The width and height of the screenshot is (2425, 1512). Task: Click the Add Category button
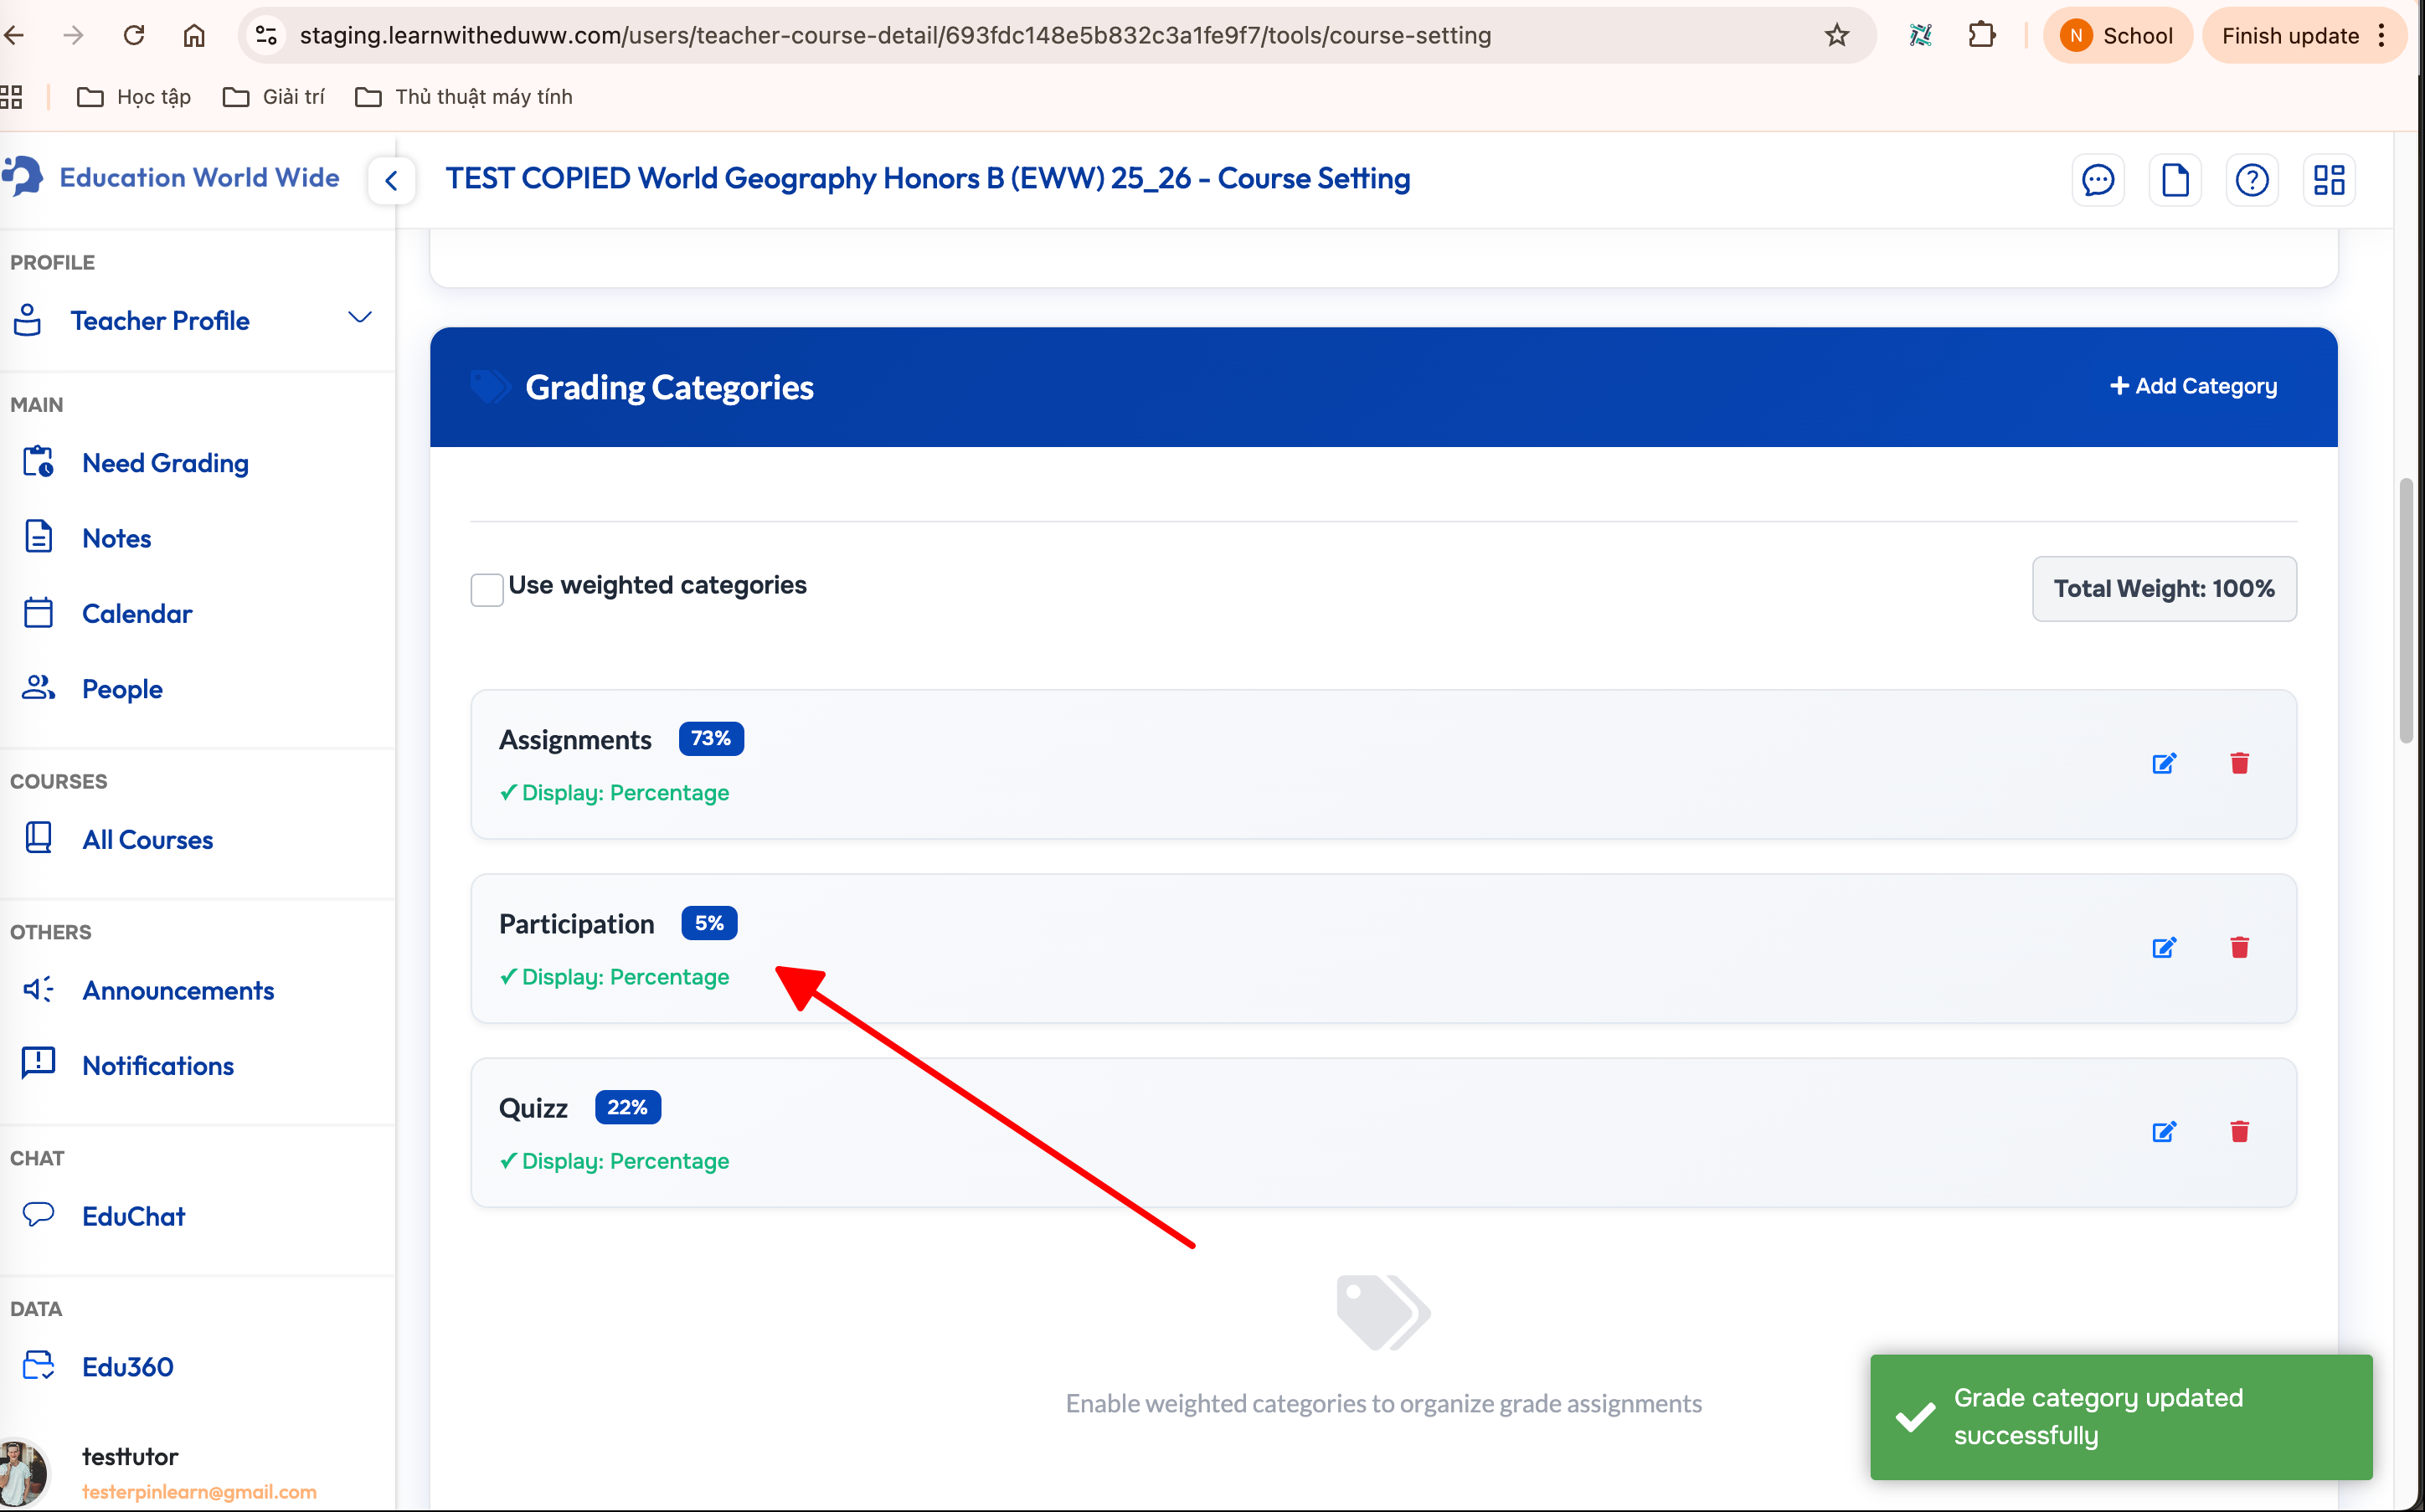tap(2192, 386)
